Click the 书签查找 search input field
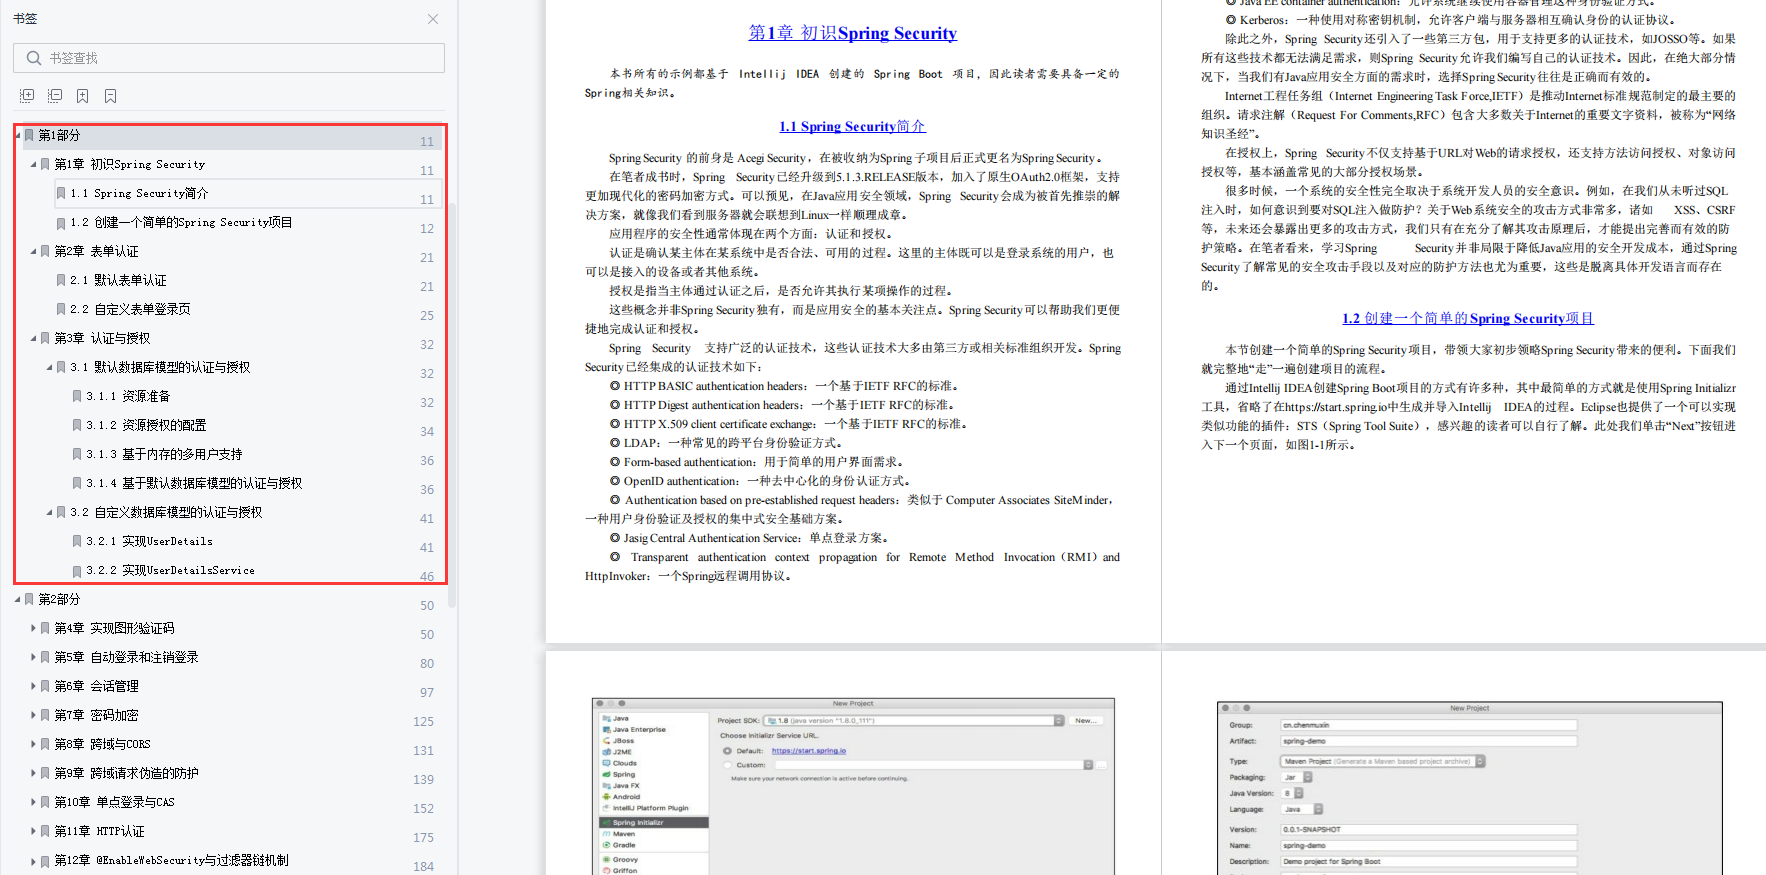Viewport: 1766px width, 875px height. 229,58
